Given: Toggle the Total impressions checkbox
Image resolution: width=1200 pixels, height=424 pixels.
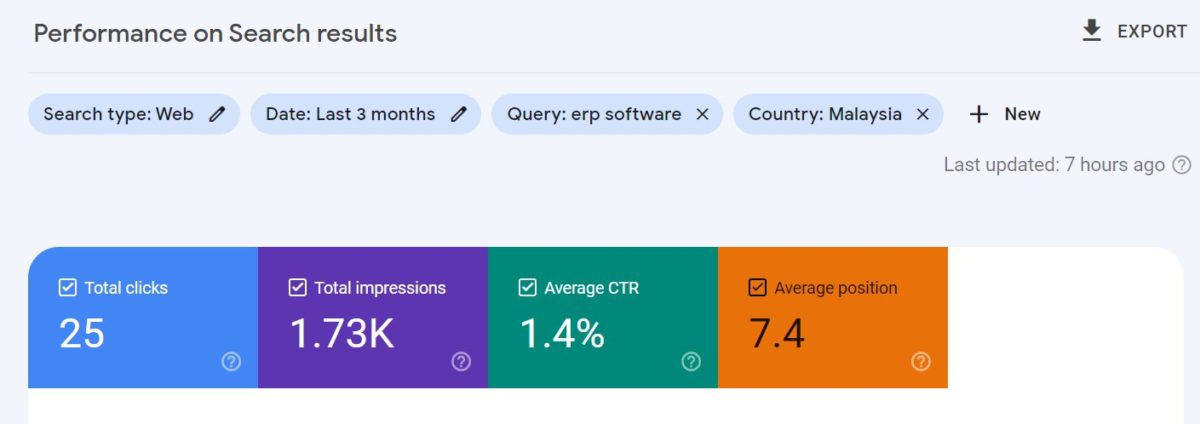Looking at the screenshot, I should point(298,288).
